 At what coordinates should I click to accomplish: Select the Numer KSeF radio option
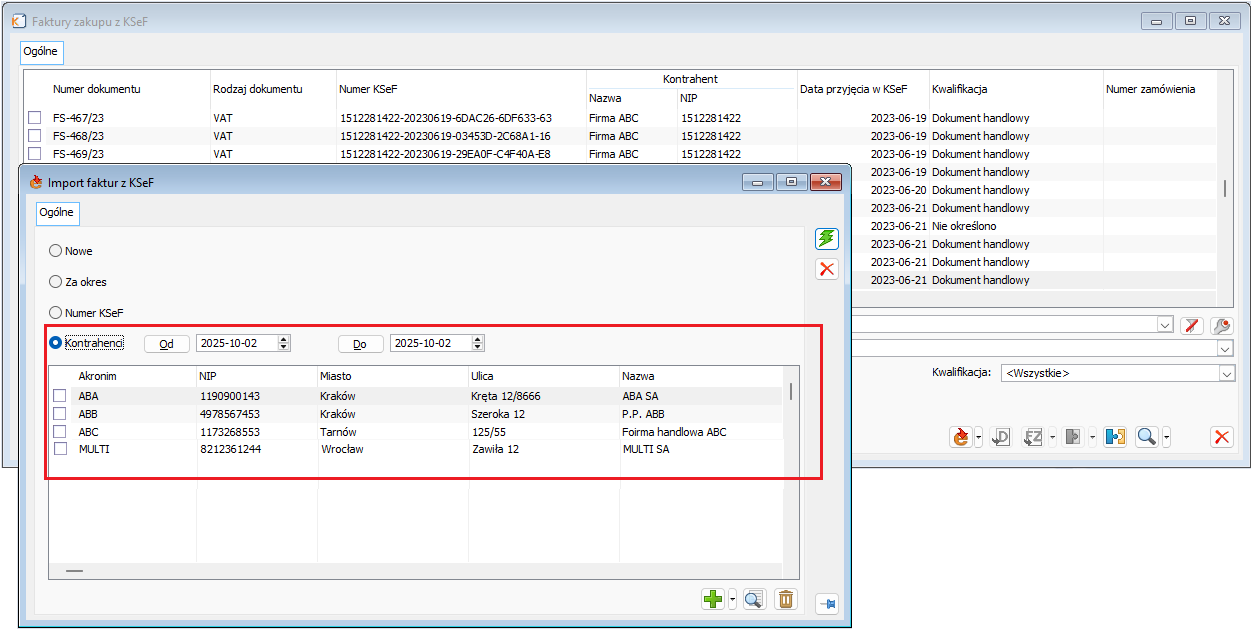(56, 313)
